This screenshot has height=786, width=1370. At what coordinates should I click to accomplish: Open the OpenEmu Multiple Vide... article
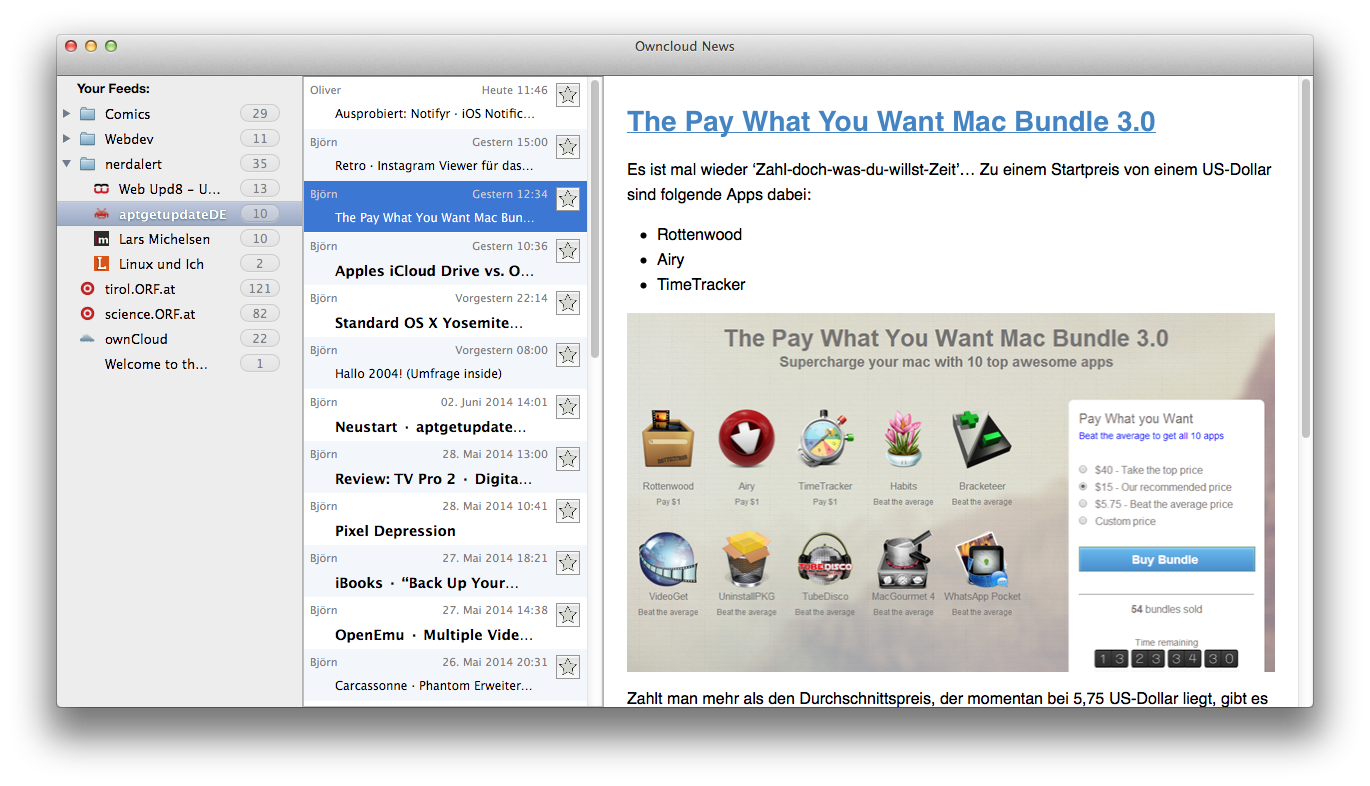[x=445, y=623]
